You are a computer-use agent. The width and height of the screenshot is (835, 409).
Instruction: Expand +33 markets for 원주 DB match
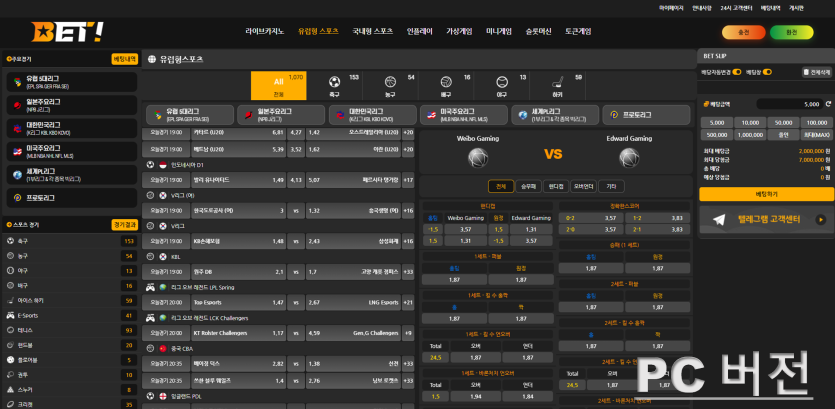[x=408, y=272]
